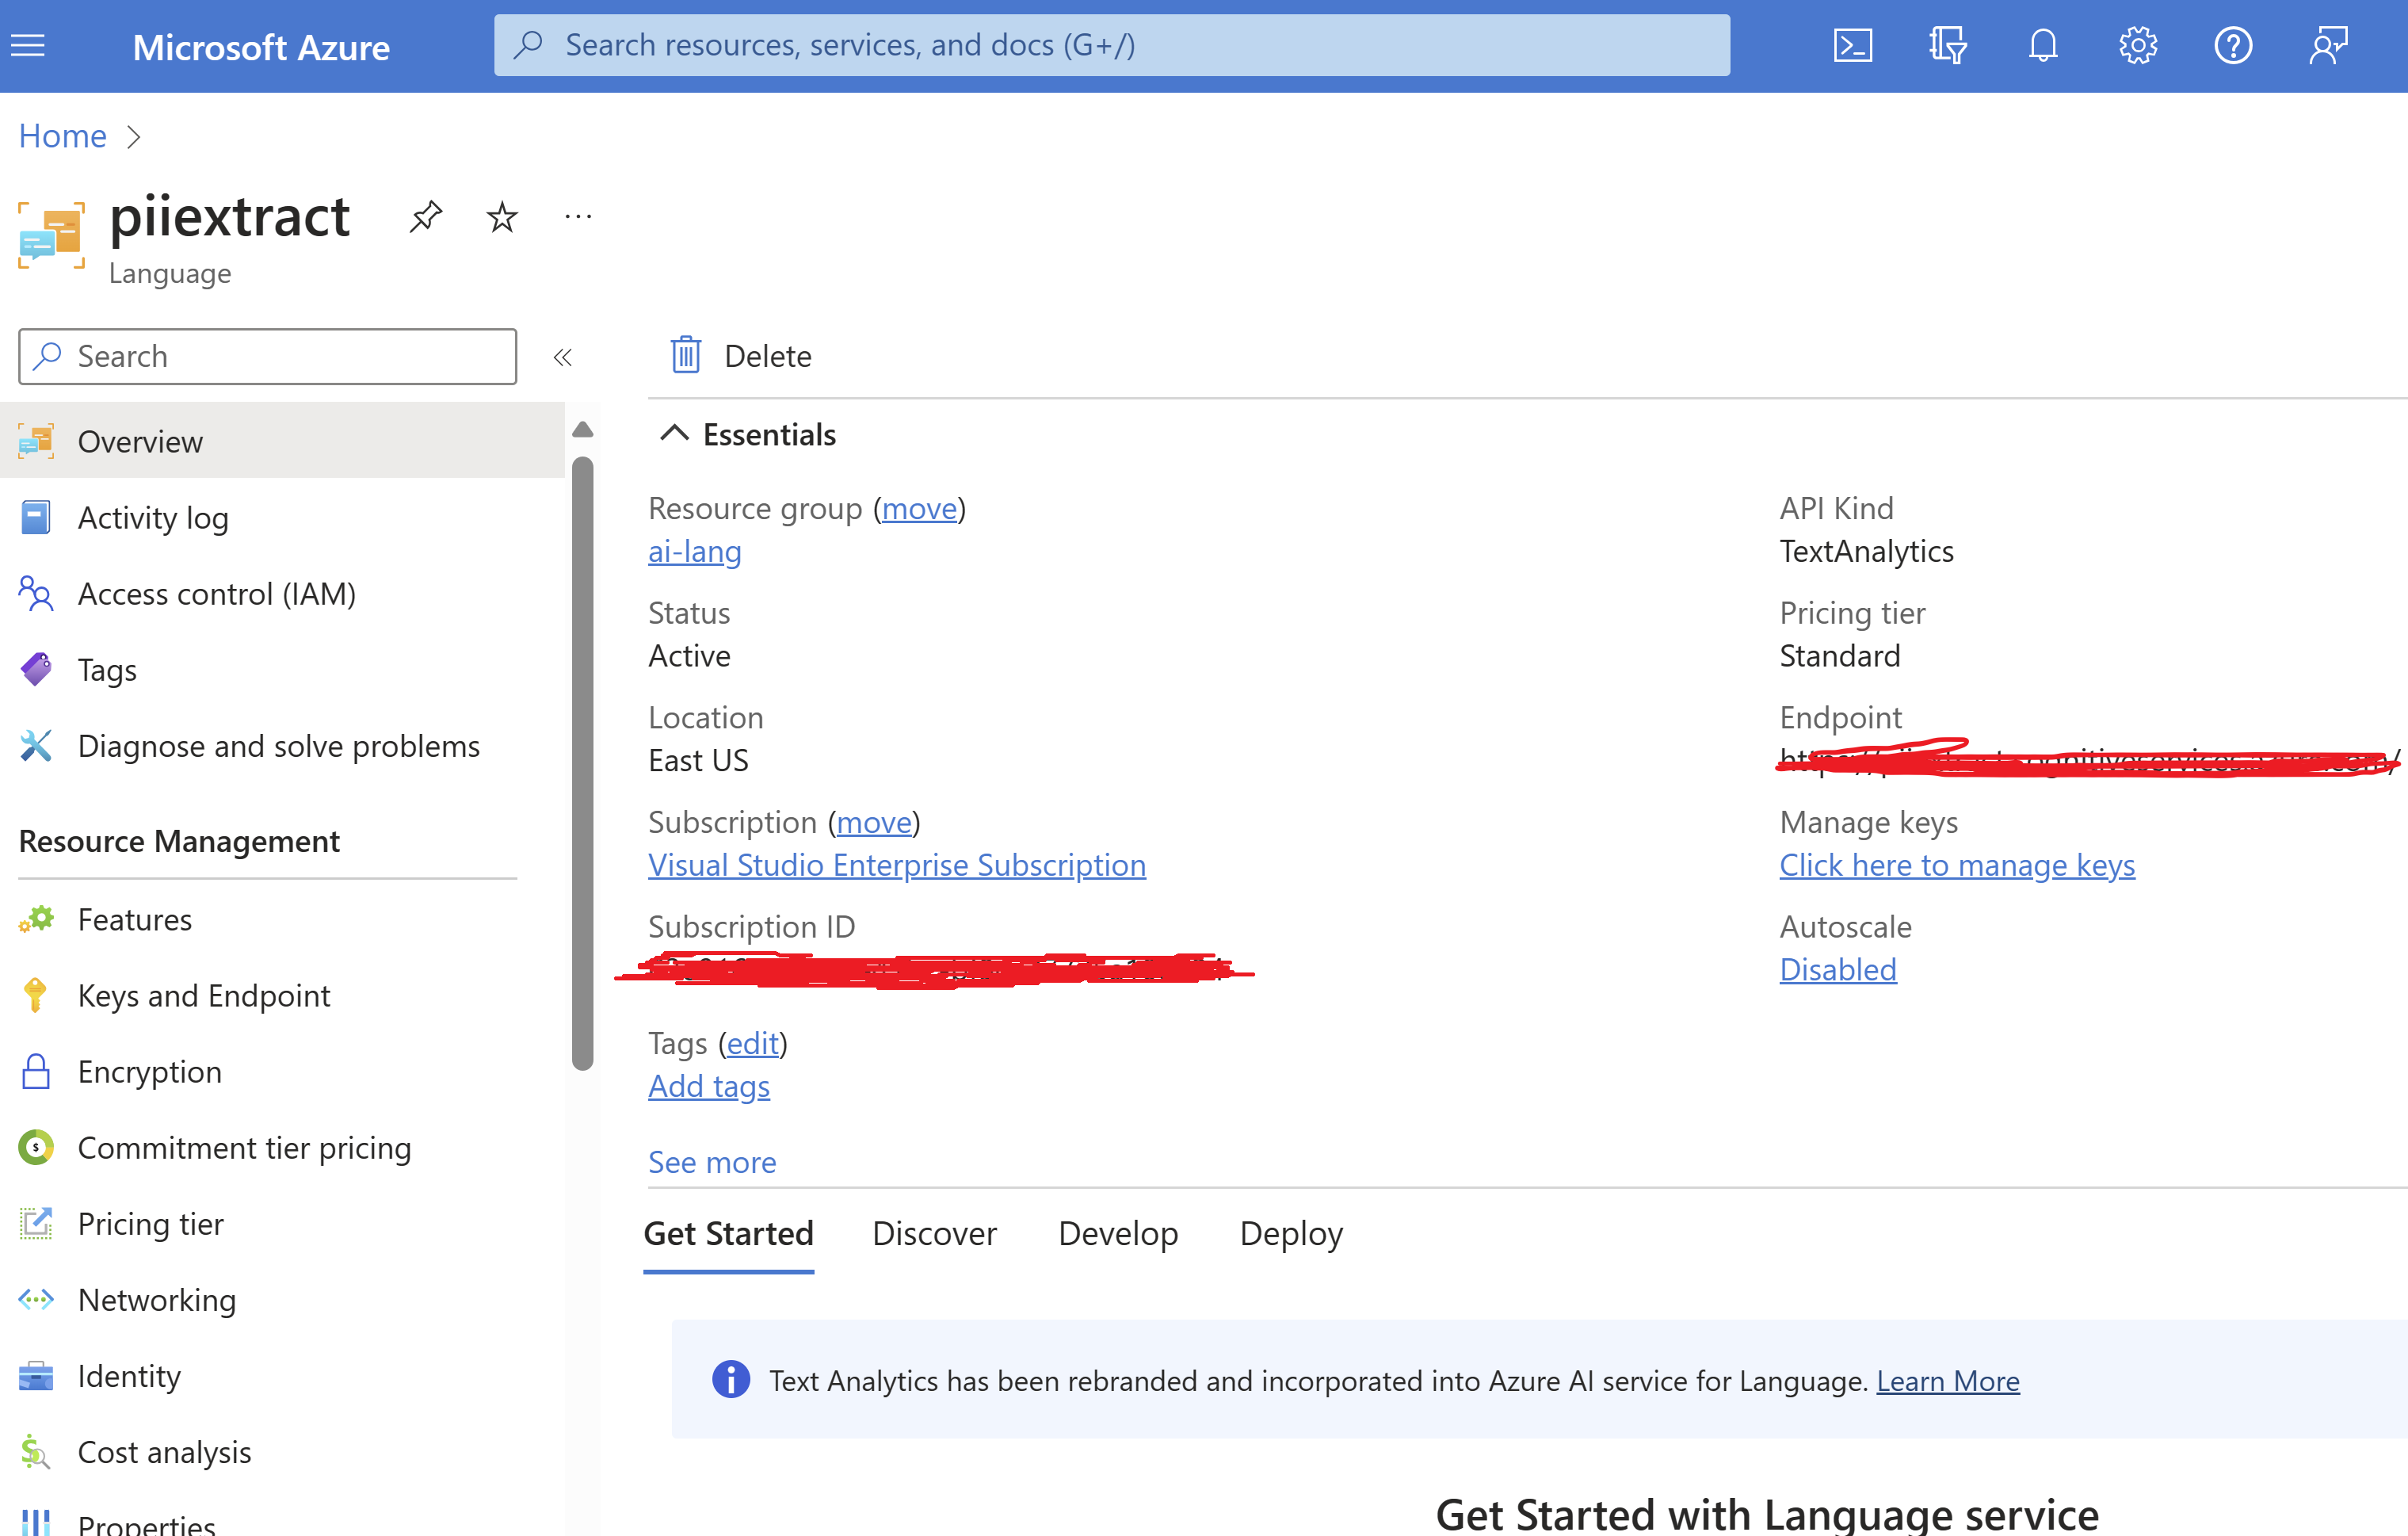
Task: Click the trash can Delete icon
Action: [x=686, y=355]
